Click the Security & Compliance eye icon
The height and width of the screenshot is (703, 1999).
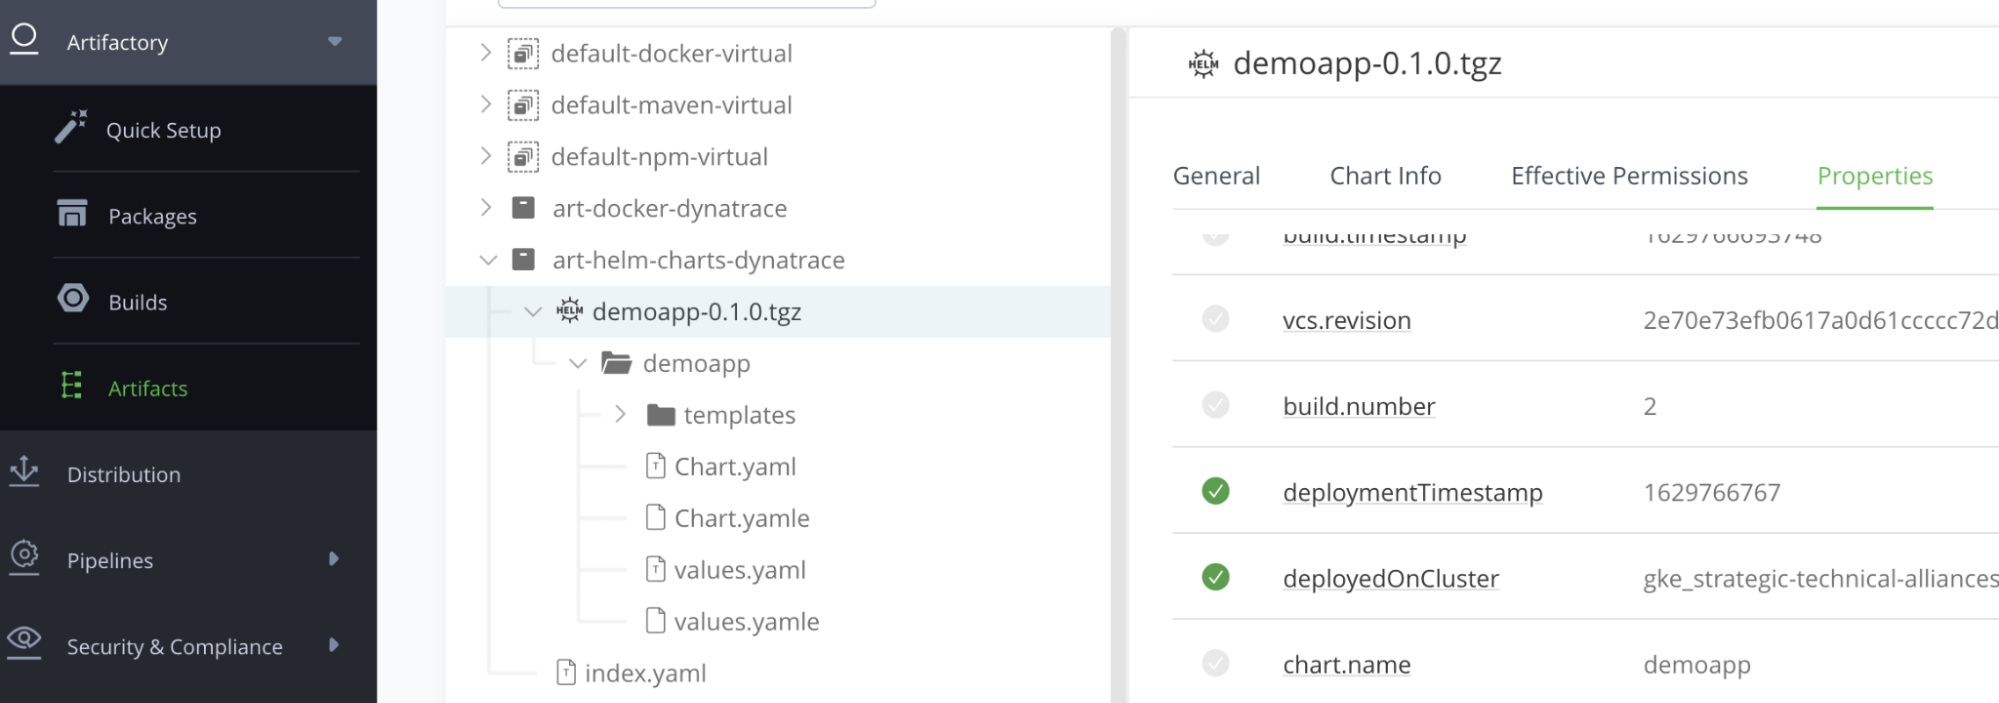click(x=24, y=642)
